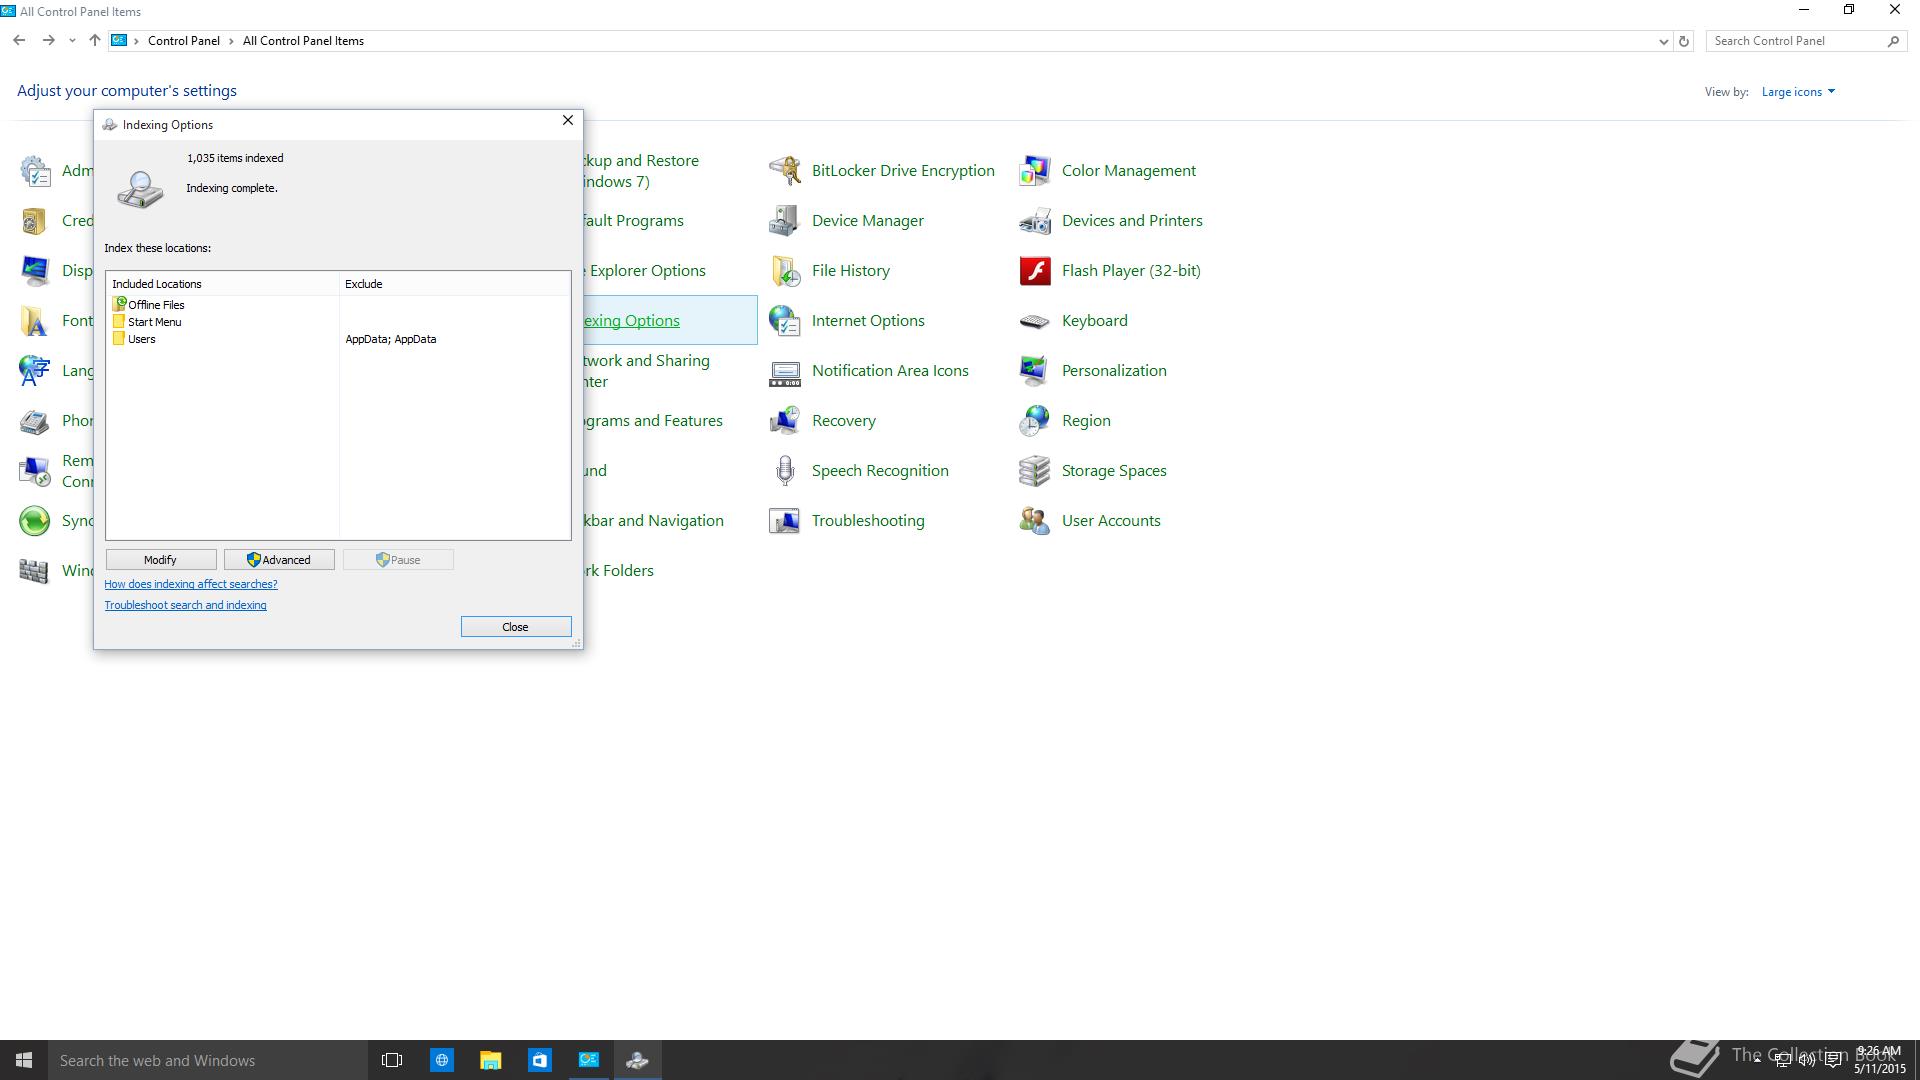Viewport: 1920px width, 1080px height.
Task: Open BitLocker Drive Encryption icon
Action: [785, 171]
